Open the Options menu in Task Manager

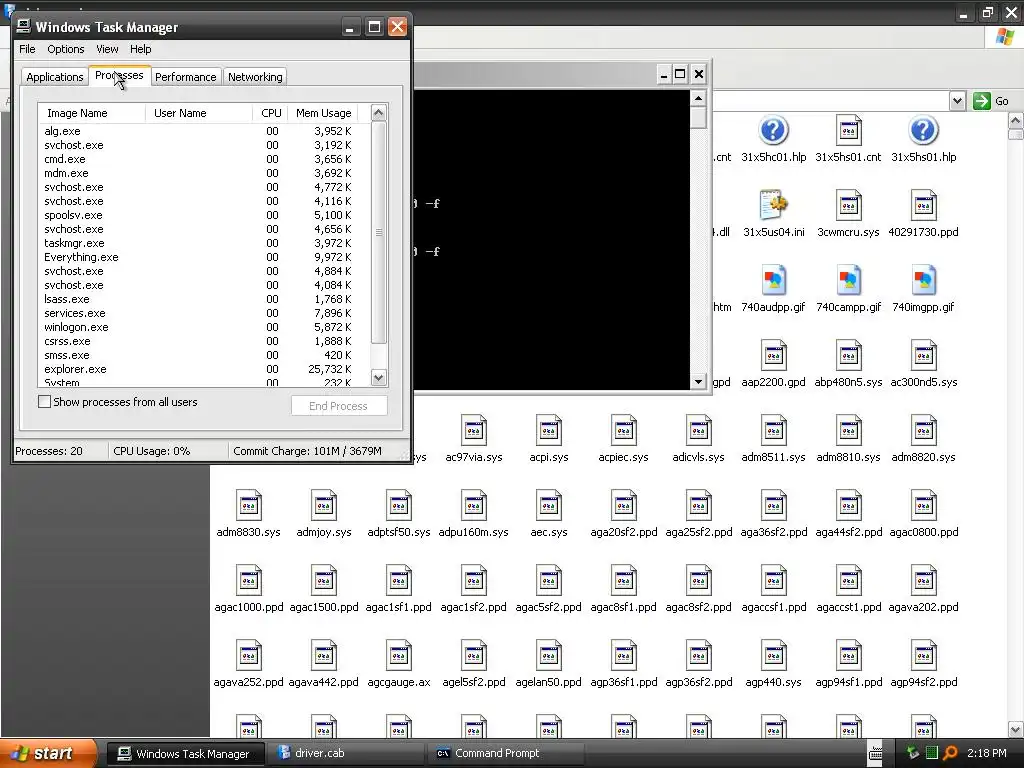point(65,49)
